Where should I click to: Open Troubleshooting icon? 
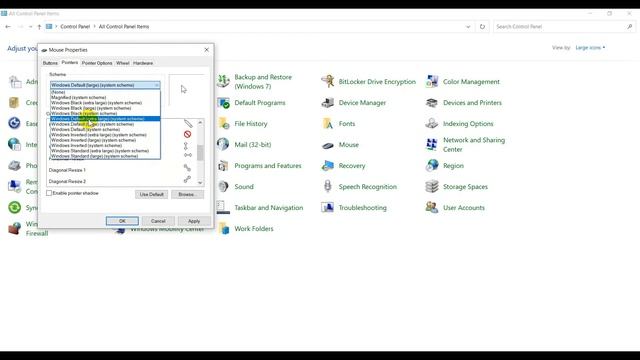[328, 207]
